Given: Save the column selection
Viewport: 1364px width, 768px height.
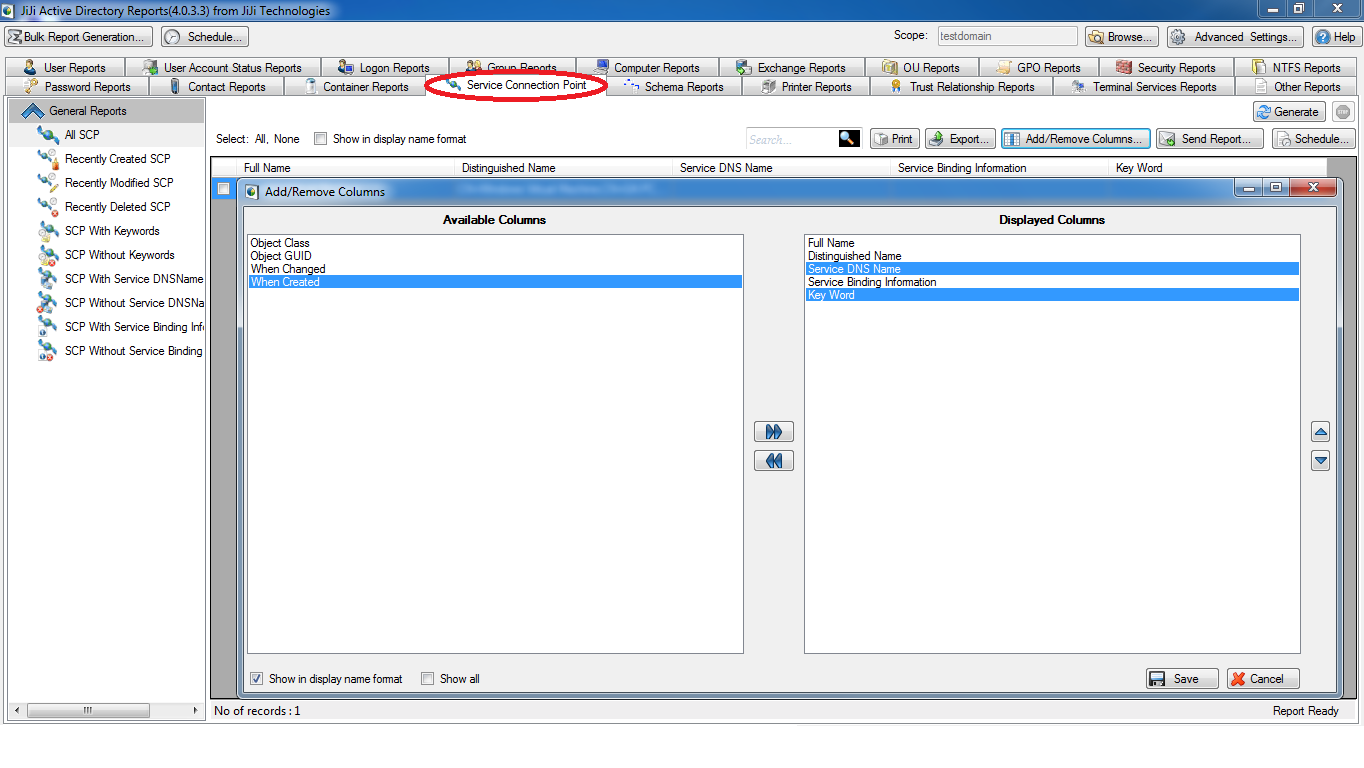Looking at the screenshot, I should tap(1182, 679).
